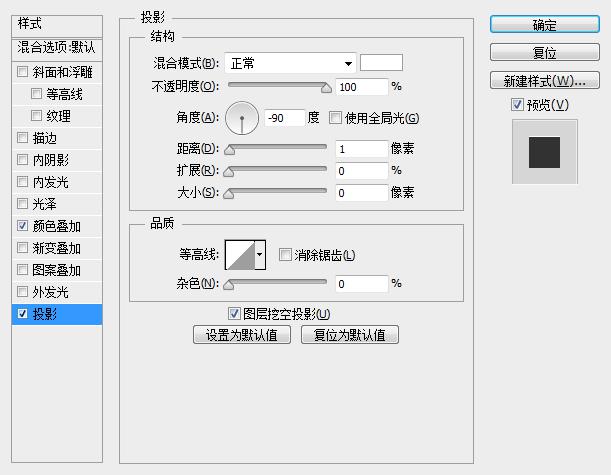Expand the 等高线 contour picker arrow
611x475 pixels.
260,255
